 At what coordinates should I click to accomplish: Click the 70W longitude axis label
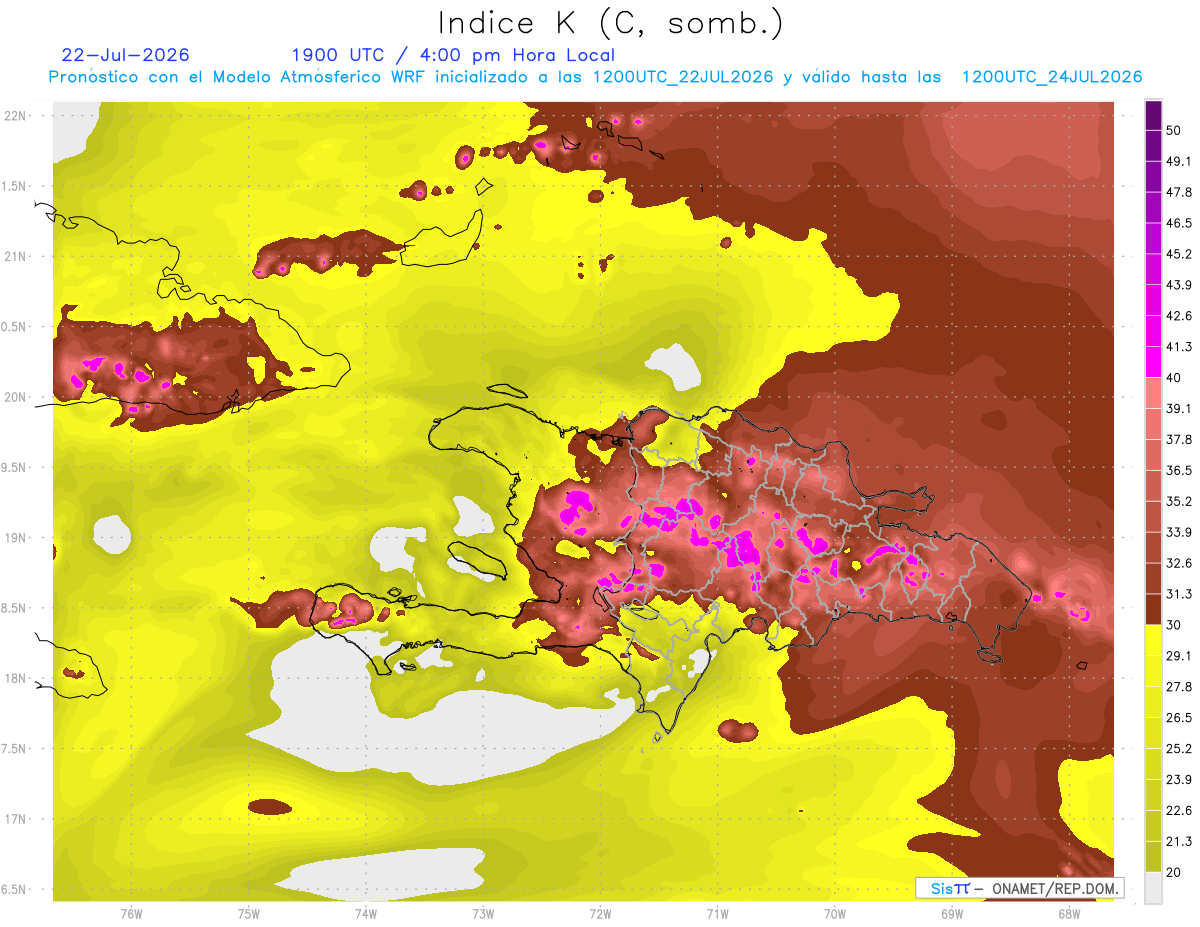pyautogui.click(x=835, y=913)
